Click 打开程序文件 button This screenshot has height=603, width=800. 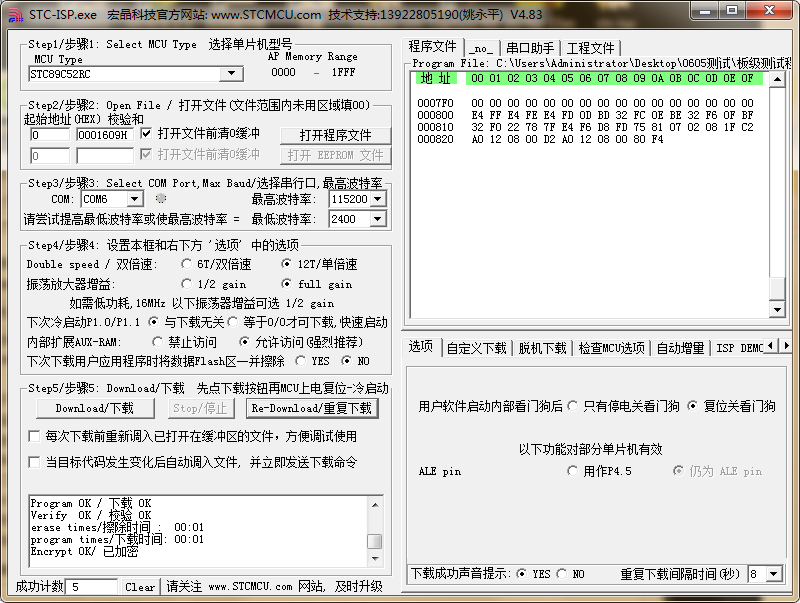[x=335, y=135]
